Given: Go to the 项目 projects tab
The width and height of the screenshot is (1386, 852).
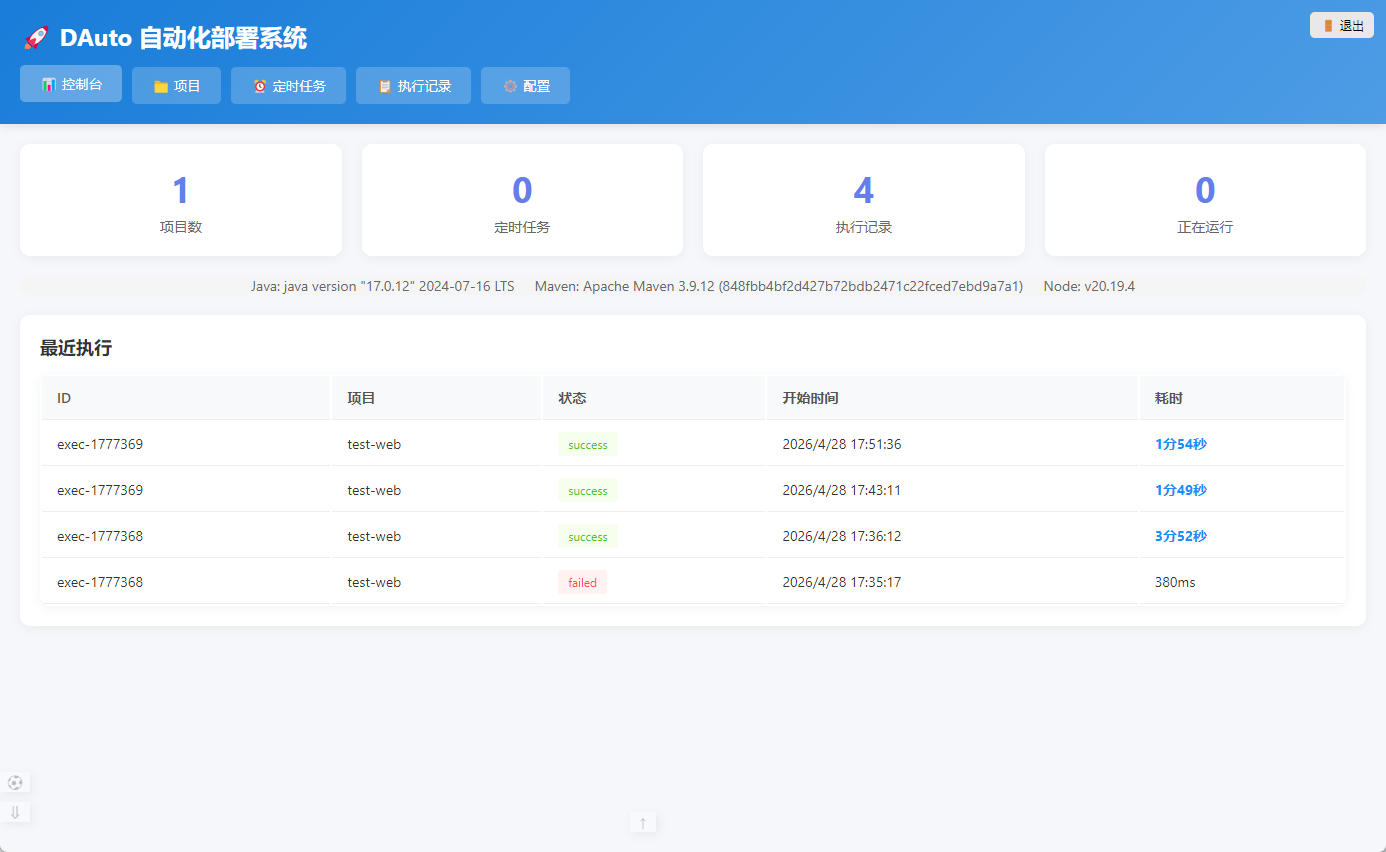Looking at the screenshot, I should 176,86.
